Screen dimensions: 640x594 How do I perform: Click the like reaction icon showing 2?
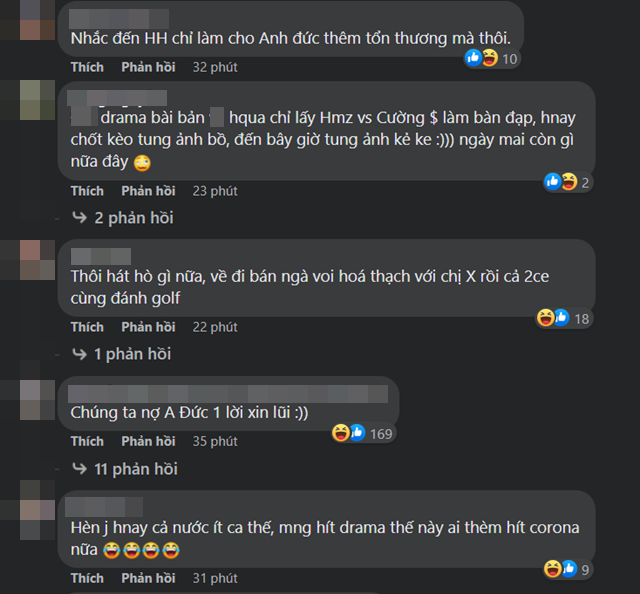(x=553, y=182)
